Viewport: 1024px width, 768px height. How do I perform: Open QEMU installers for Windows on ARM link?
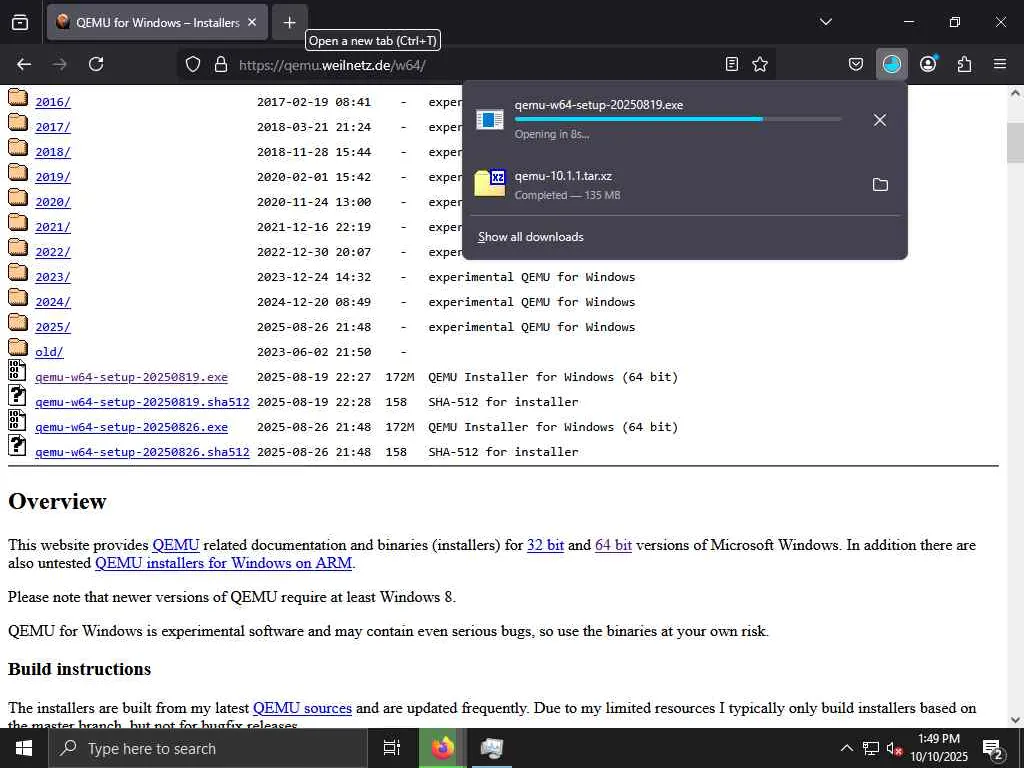pos(223,563)
